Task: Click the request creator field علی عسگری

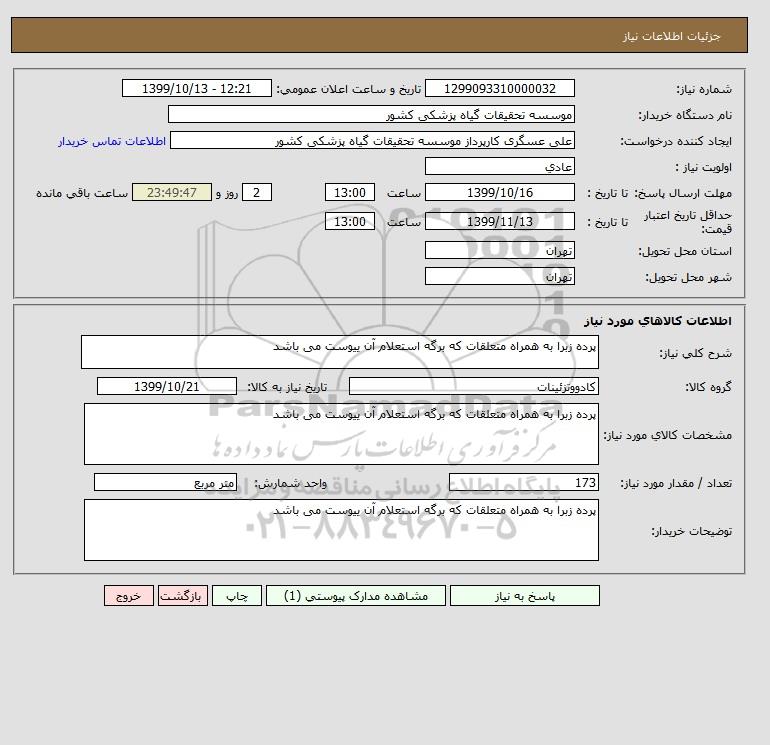Action: pyautogui.click(x=372, y=140)
